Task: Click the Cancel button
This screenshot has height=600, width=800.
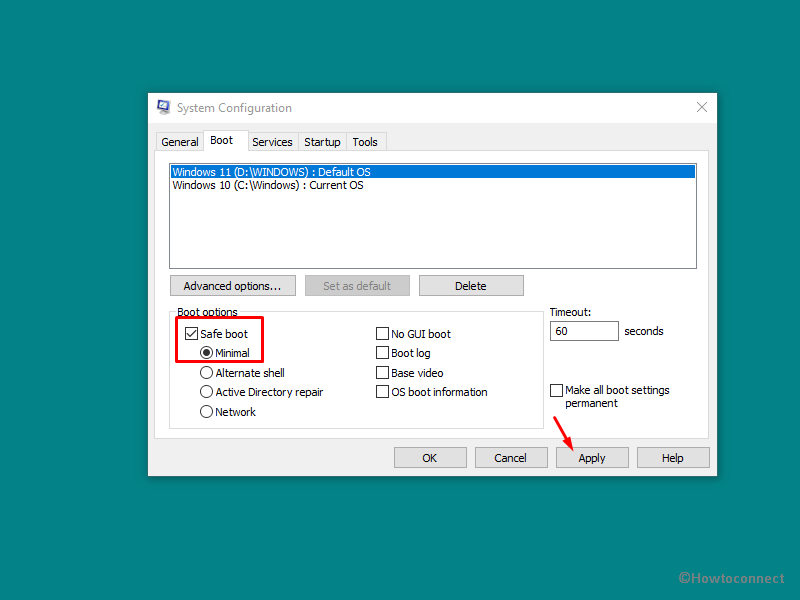Action: pyautogui.click(x=511, y=458)
